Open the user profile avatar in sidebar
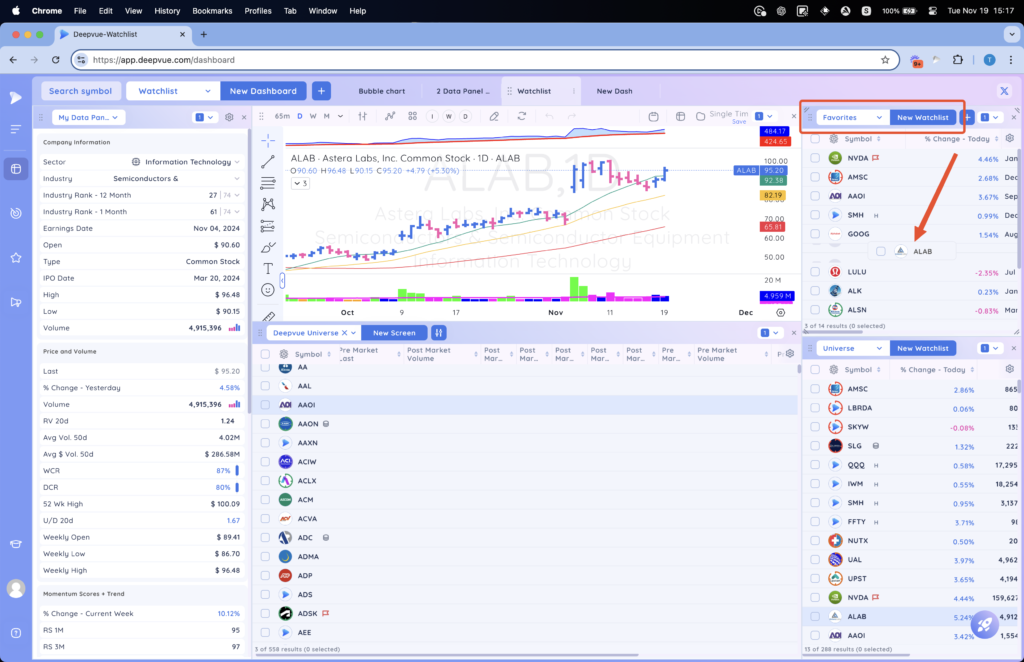 [x=16, y=588]
